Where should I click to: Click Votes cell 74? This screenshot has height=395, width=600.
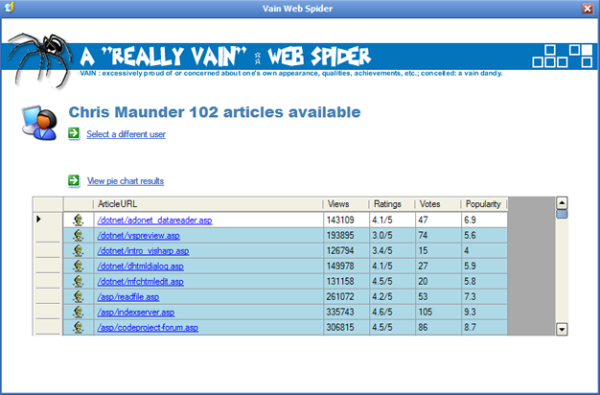coord(438,235)
